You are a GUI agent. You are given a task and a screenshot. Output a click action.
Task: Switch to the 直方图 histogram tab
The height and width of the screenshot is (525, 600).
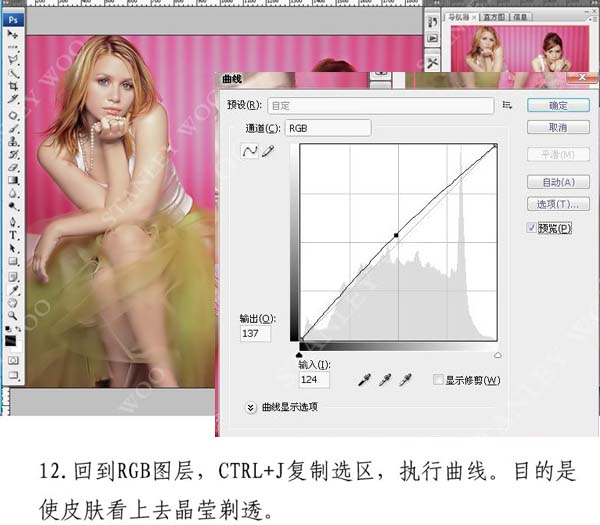tap(494, 16)
